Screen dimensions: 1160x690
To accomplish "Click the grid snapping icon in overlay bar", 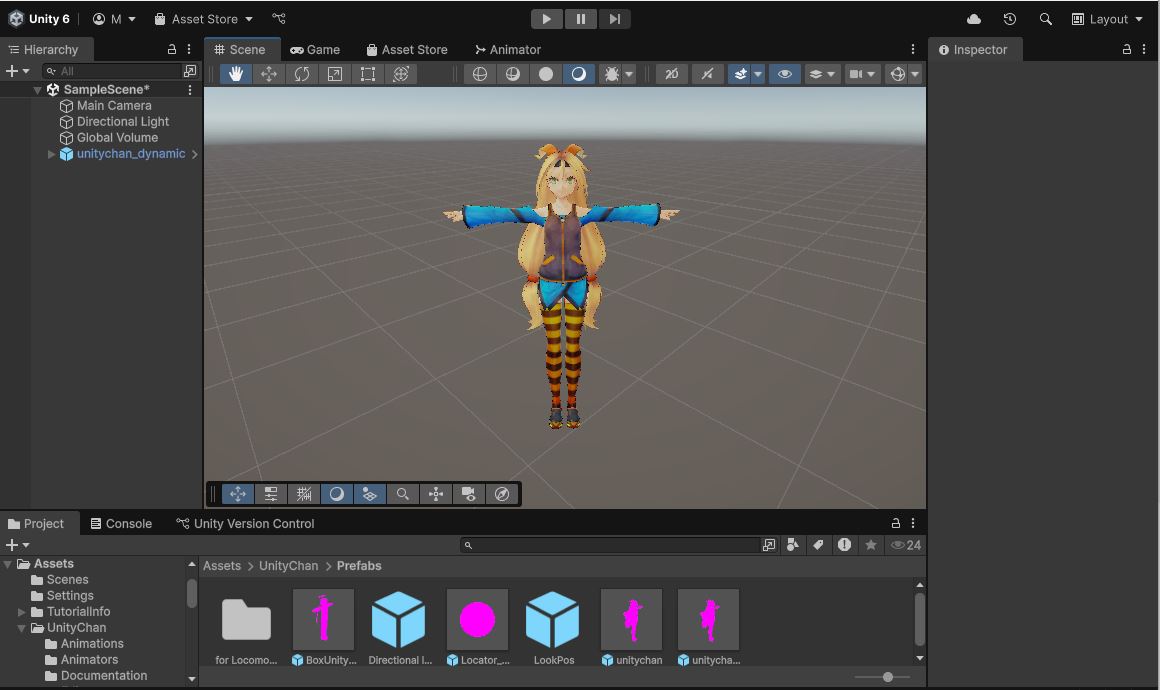I will [x=304, y=494].
